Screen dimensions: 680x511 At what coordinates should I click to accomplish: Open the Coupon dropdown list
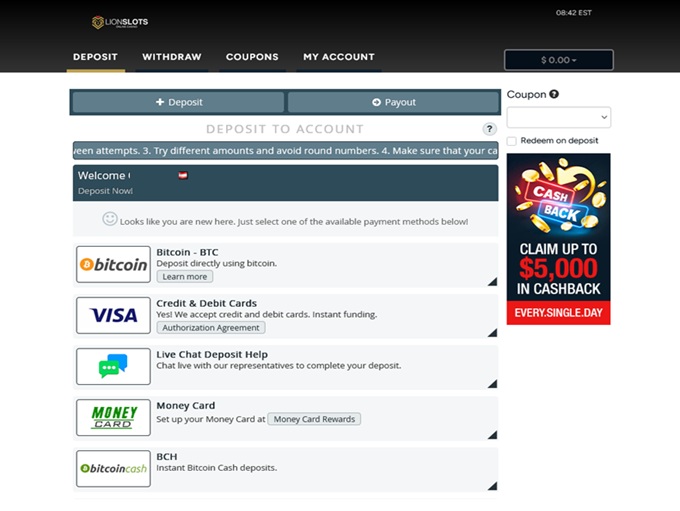click(558, 117)
